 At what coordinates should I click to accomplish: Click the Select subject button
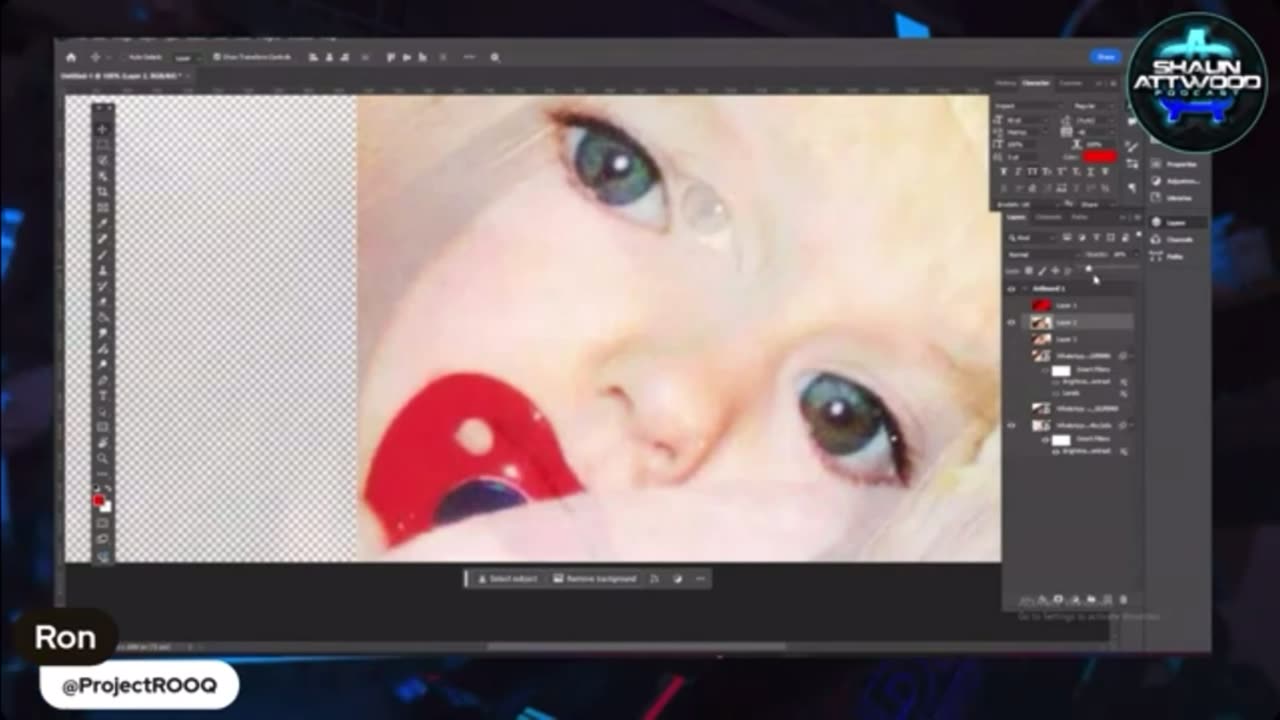point(508,578)
